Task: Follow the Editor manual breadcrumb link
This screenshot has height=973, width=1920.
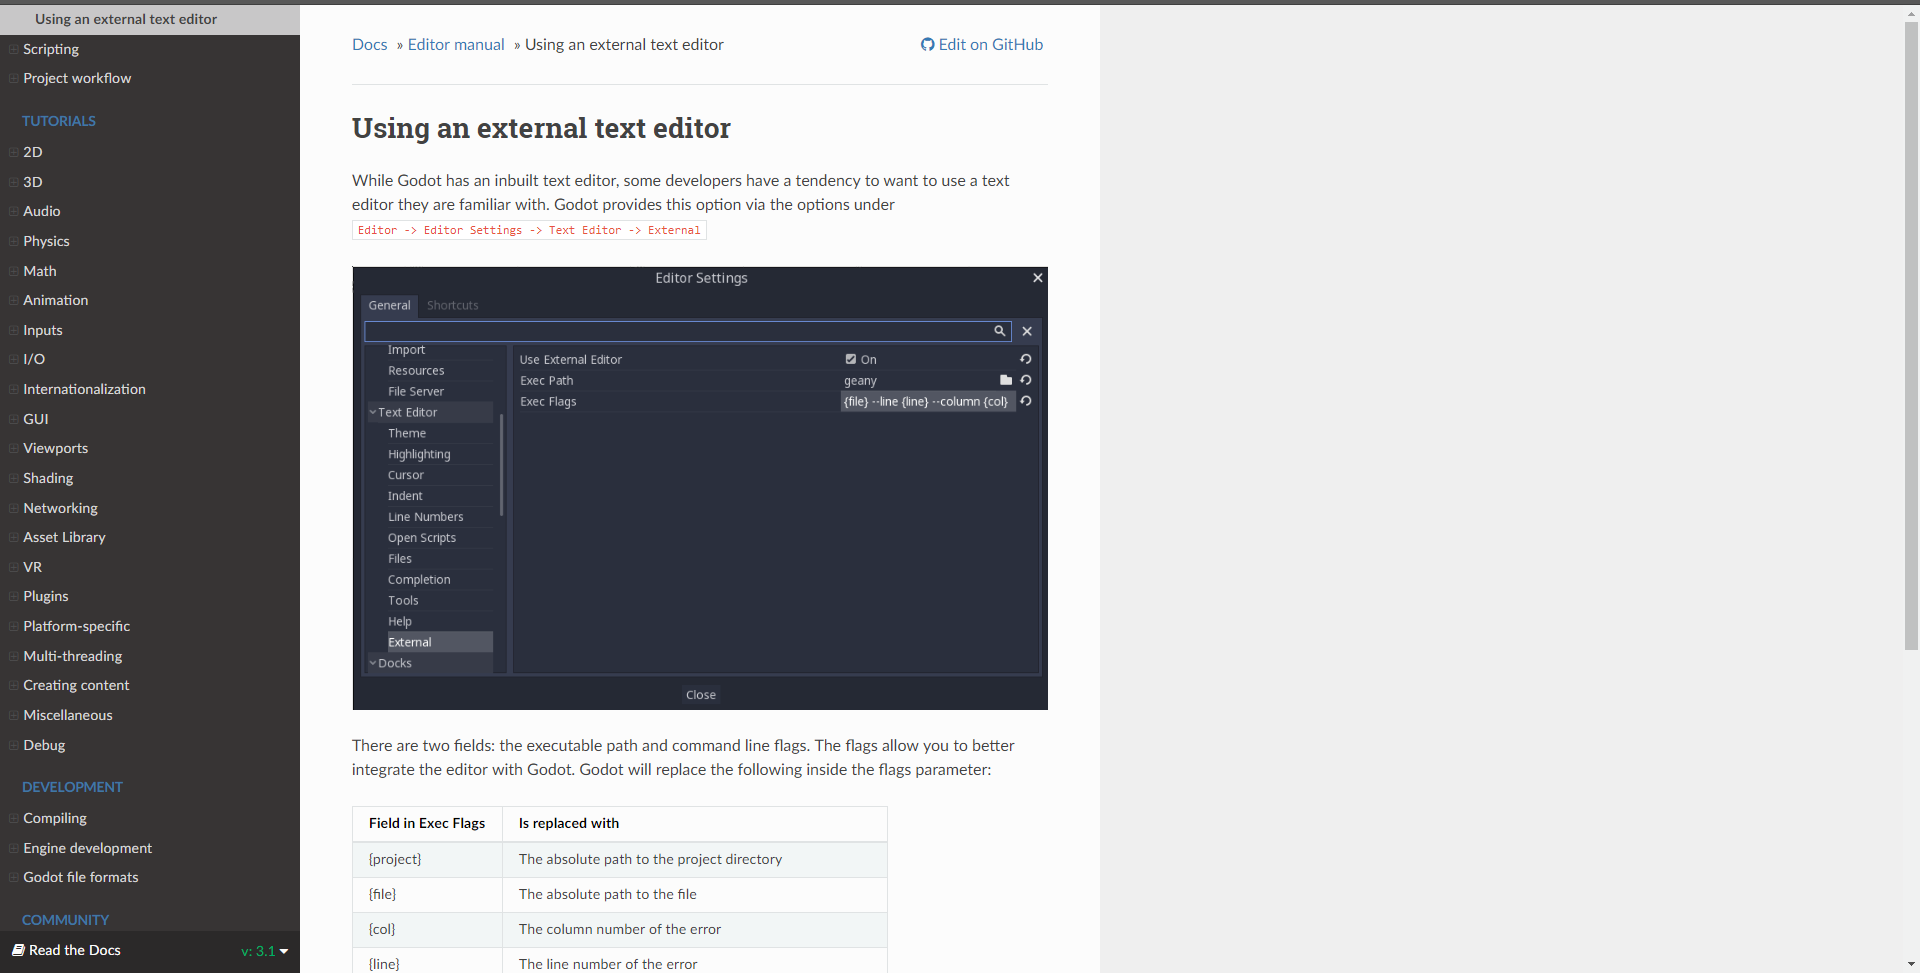Action: point(456,44)
